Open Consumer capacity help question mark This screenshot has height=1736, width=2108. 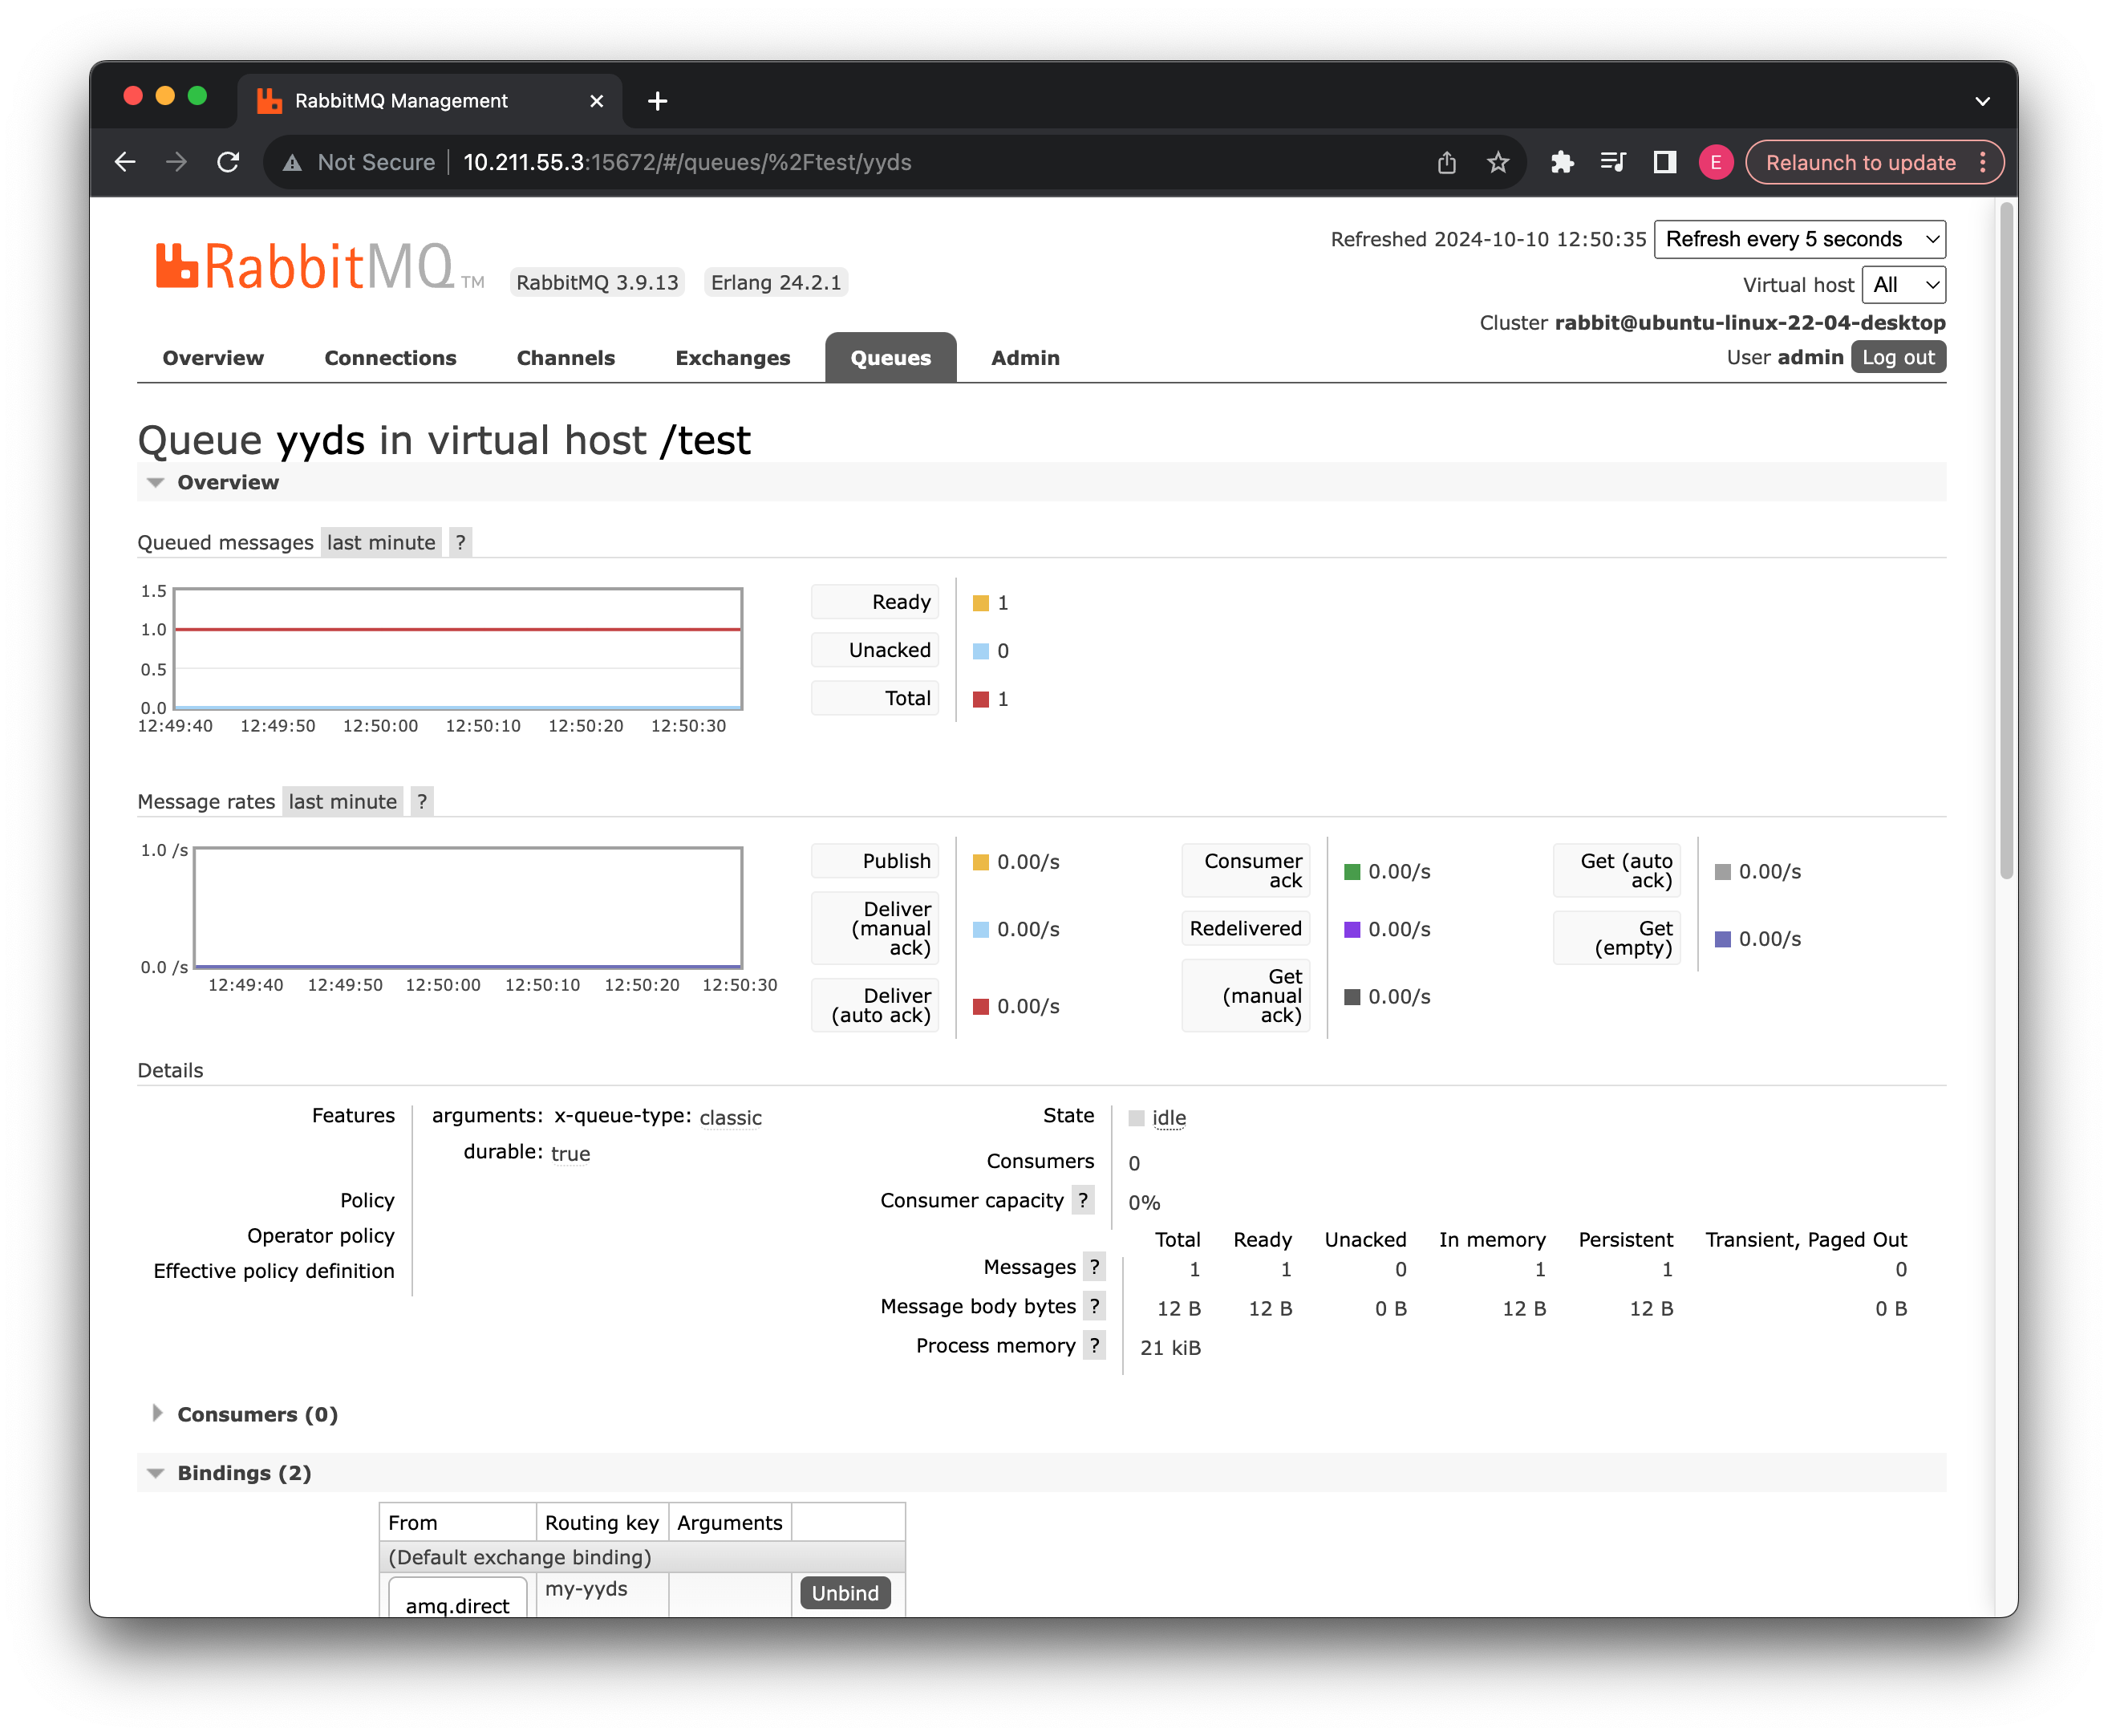coord(1083,1200)
